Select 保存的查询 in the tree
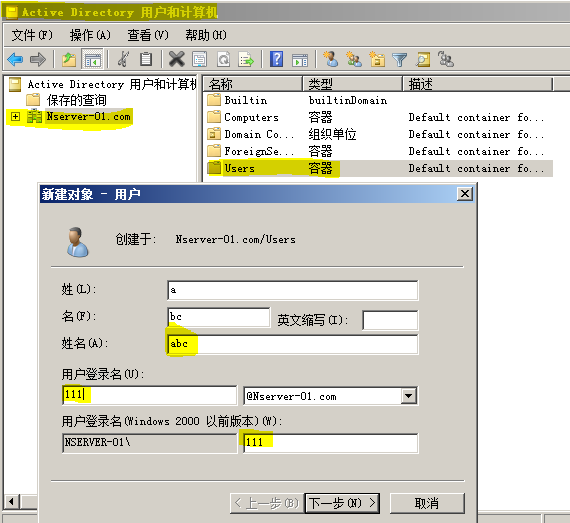 pos(76,100)
